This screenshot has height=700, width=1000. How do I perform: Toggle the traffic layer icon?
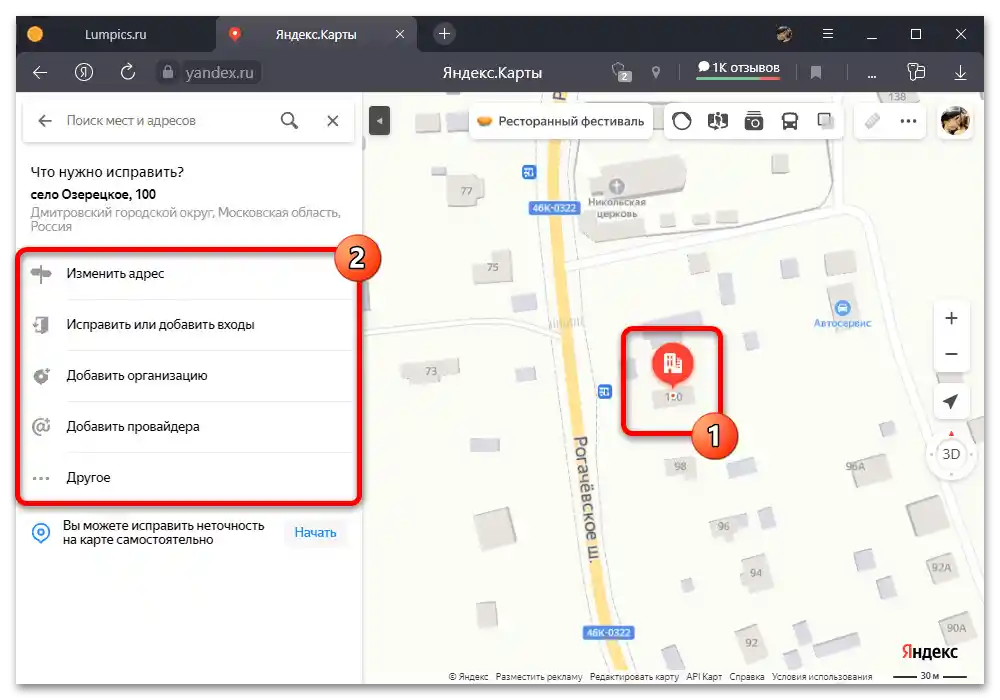click(x=682, y=120)
